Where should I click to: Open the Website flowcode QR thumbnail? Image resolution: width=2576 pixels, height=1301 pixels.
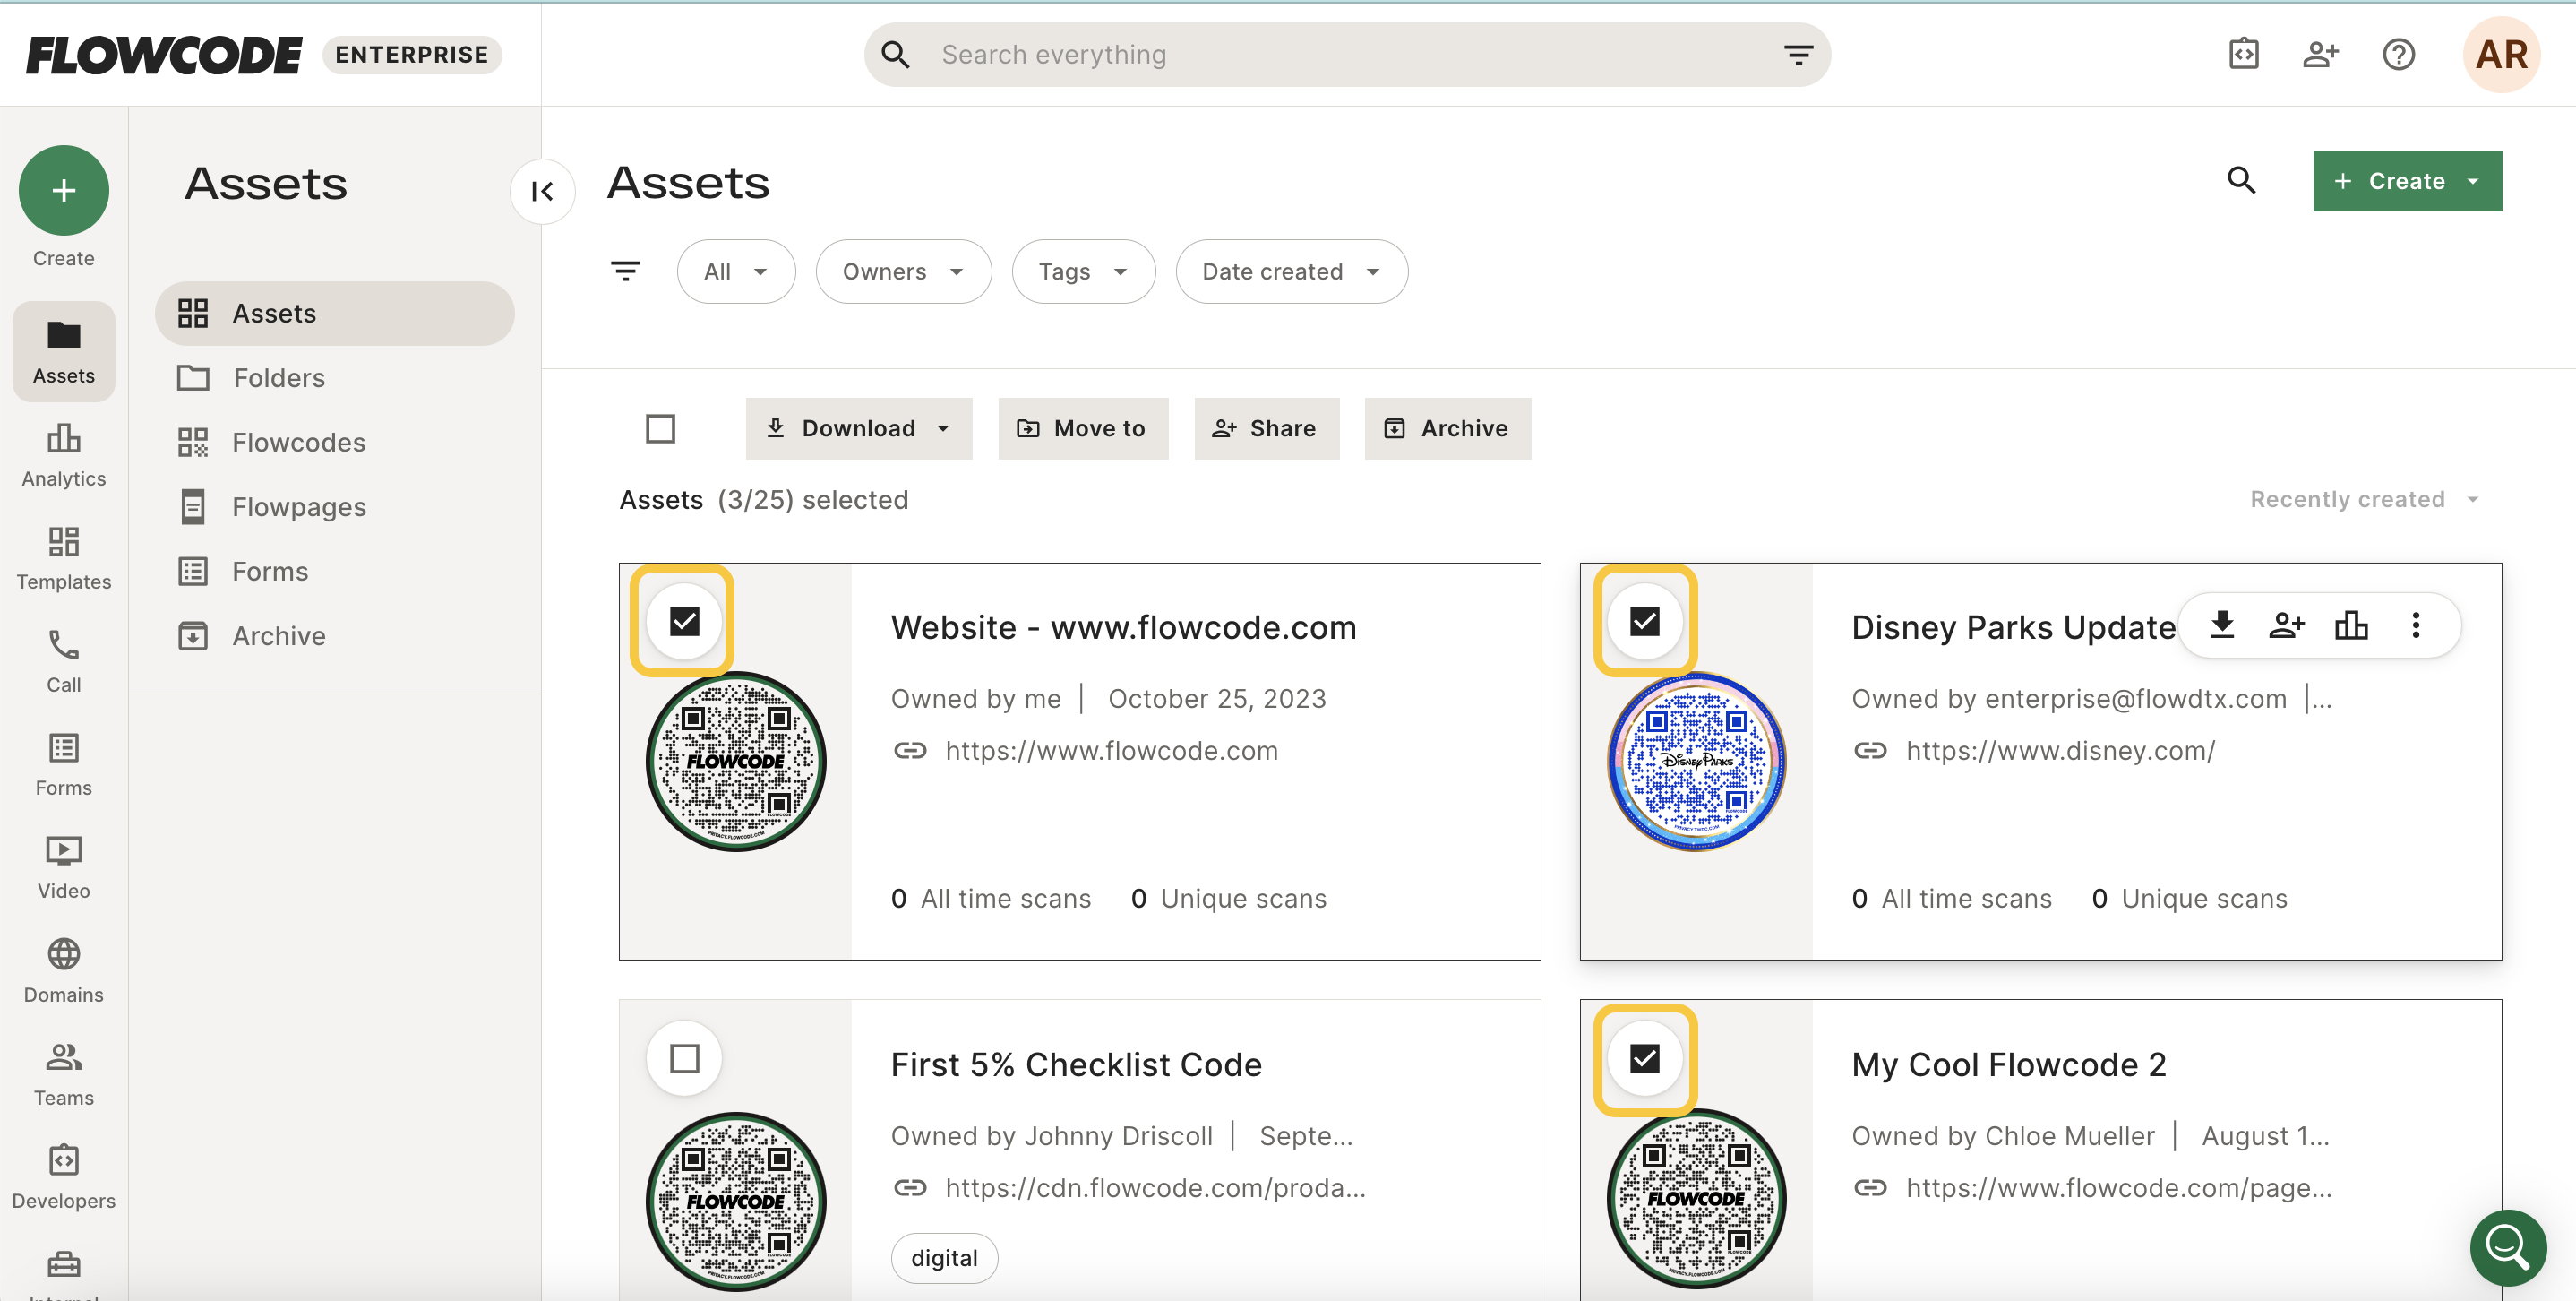point(736,761)
